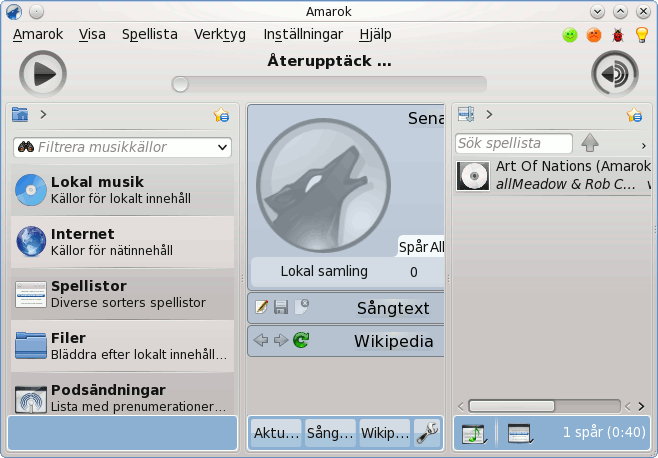
Task: Click bookmark star in music sources panel
Action: click(x=221, y=115)
